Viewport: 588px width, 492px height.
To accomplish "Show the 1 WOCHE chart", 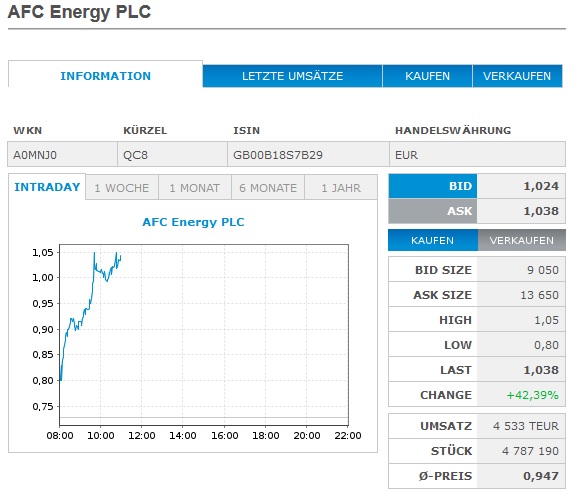I will [122, 188].
